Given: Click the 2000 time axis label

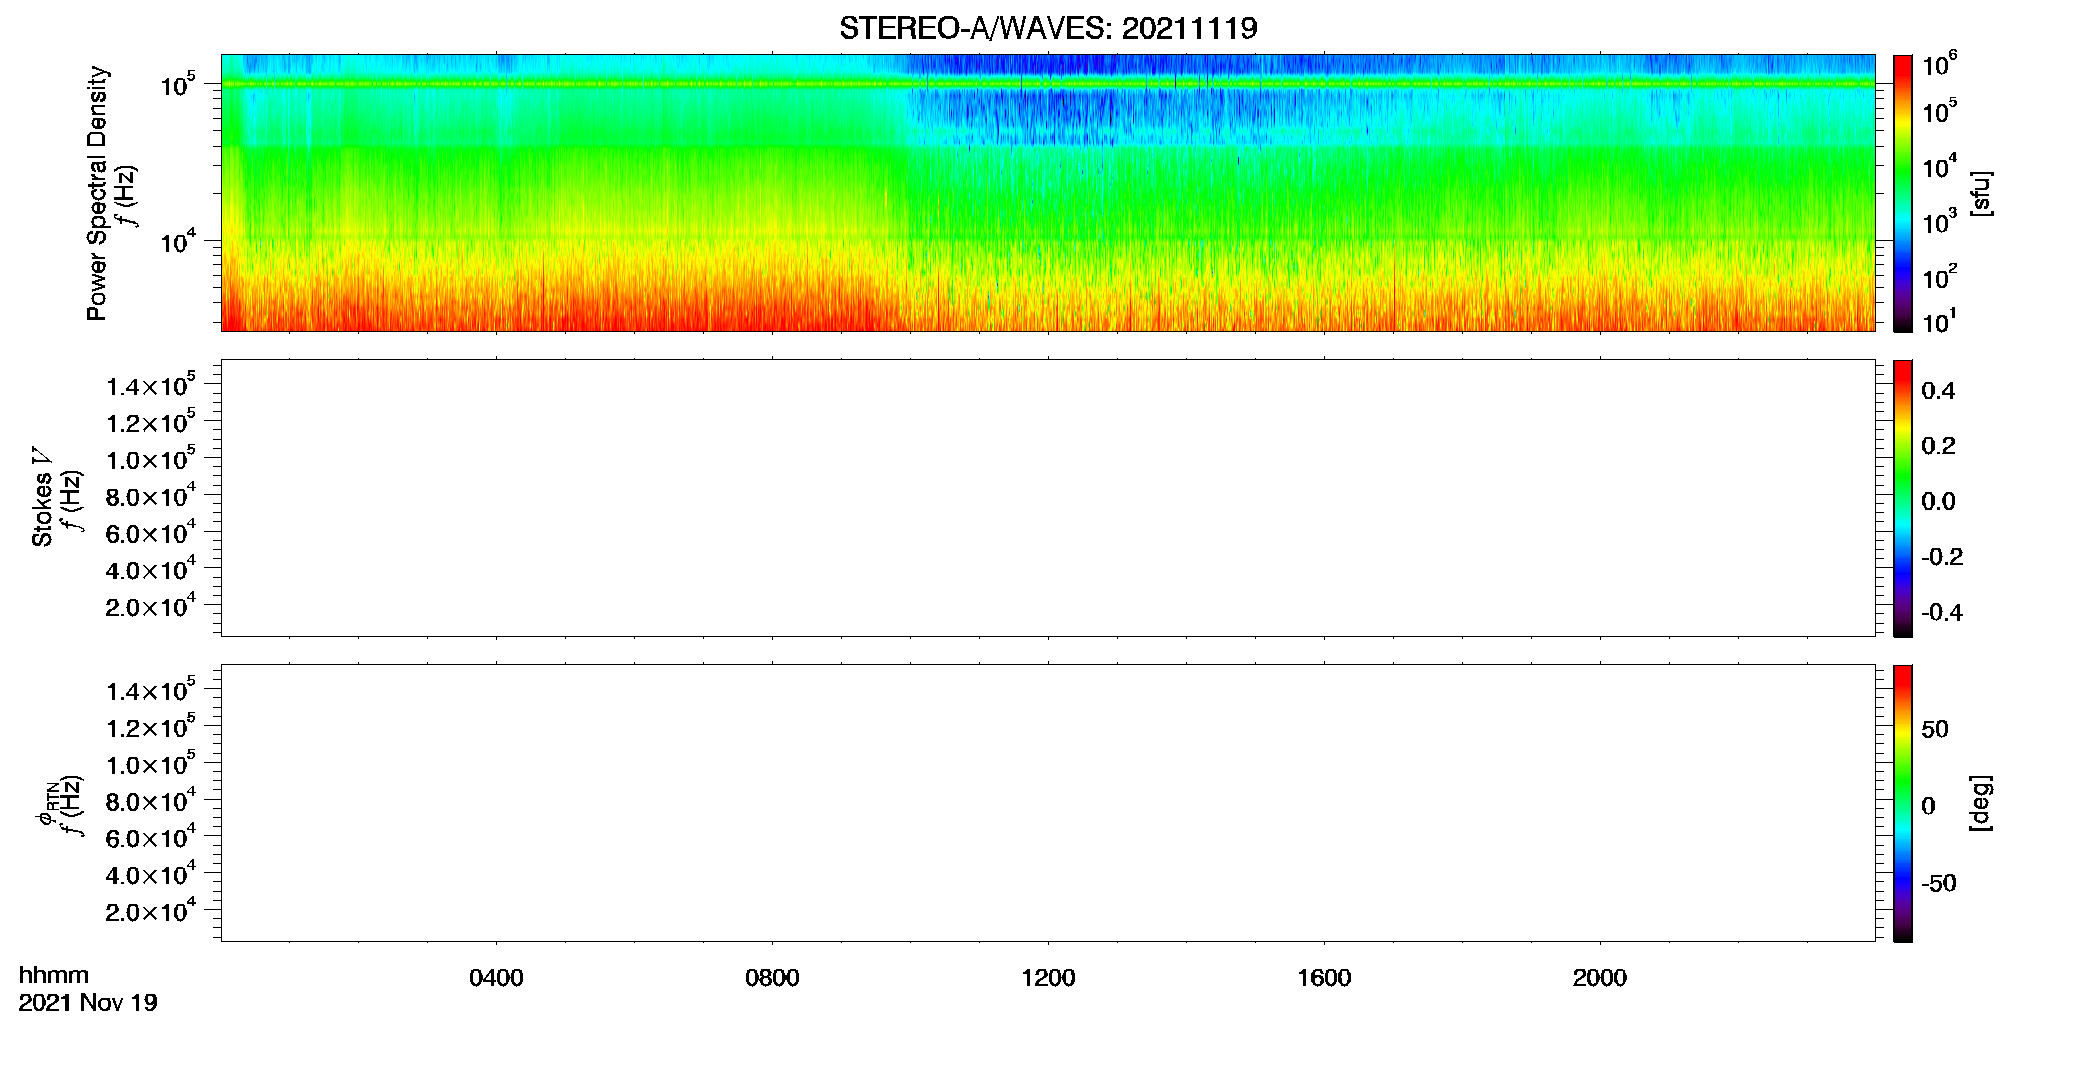Looking at the screenshot, I should [x=1600, y=978].
